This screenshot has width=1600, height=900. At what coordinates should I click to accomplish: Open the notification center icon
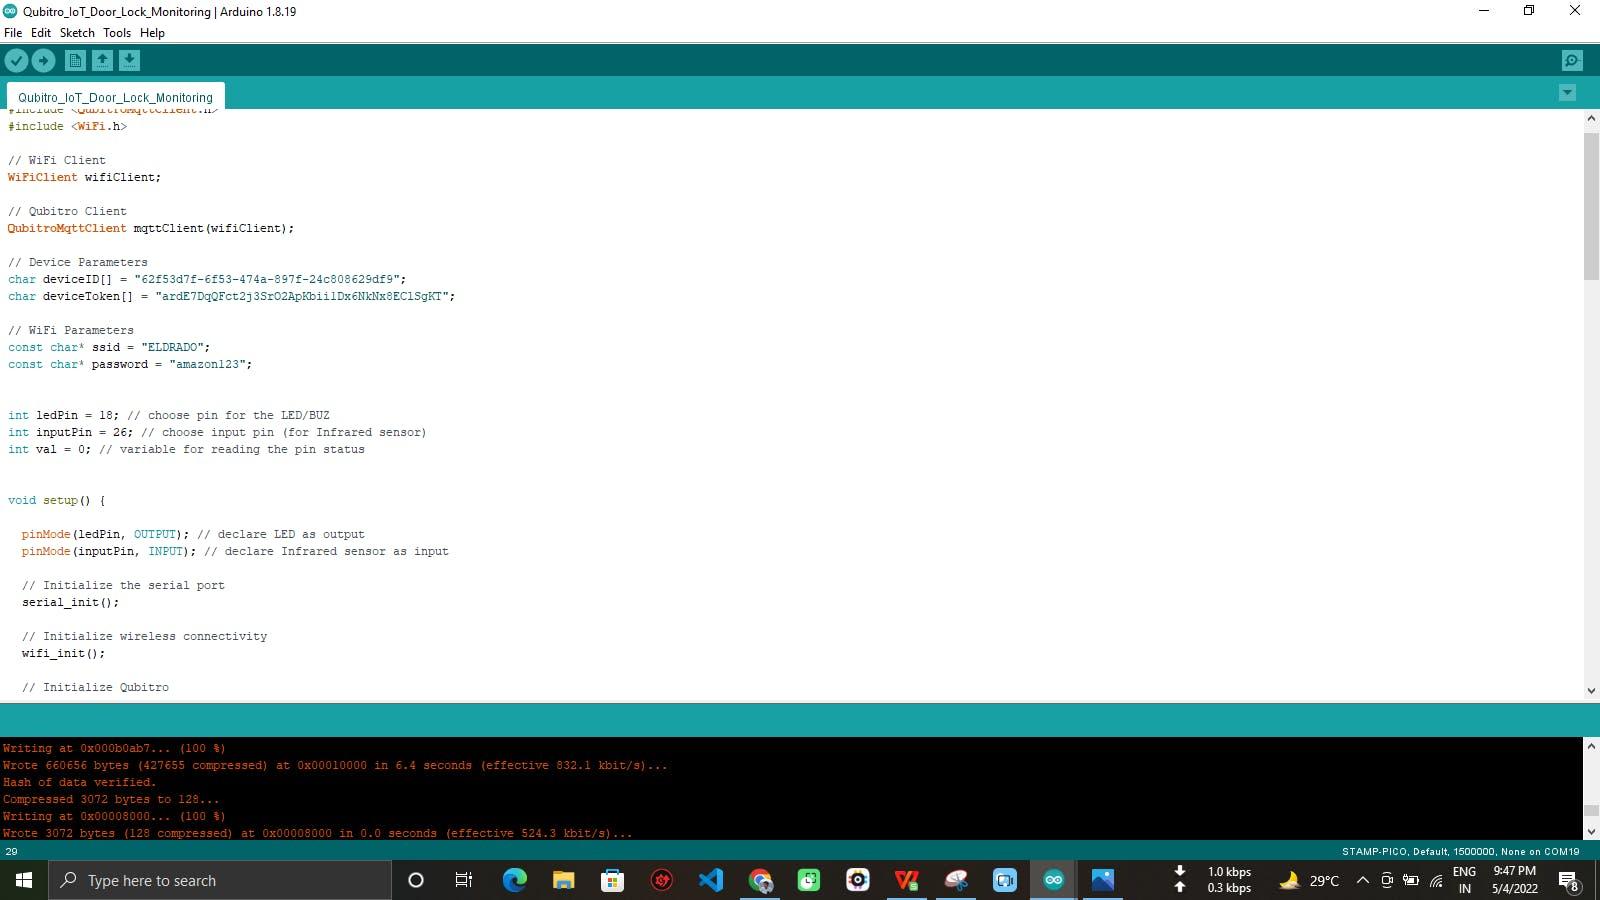click(1569, 880)
